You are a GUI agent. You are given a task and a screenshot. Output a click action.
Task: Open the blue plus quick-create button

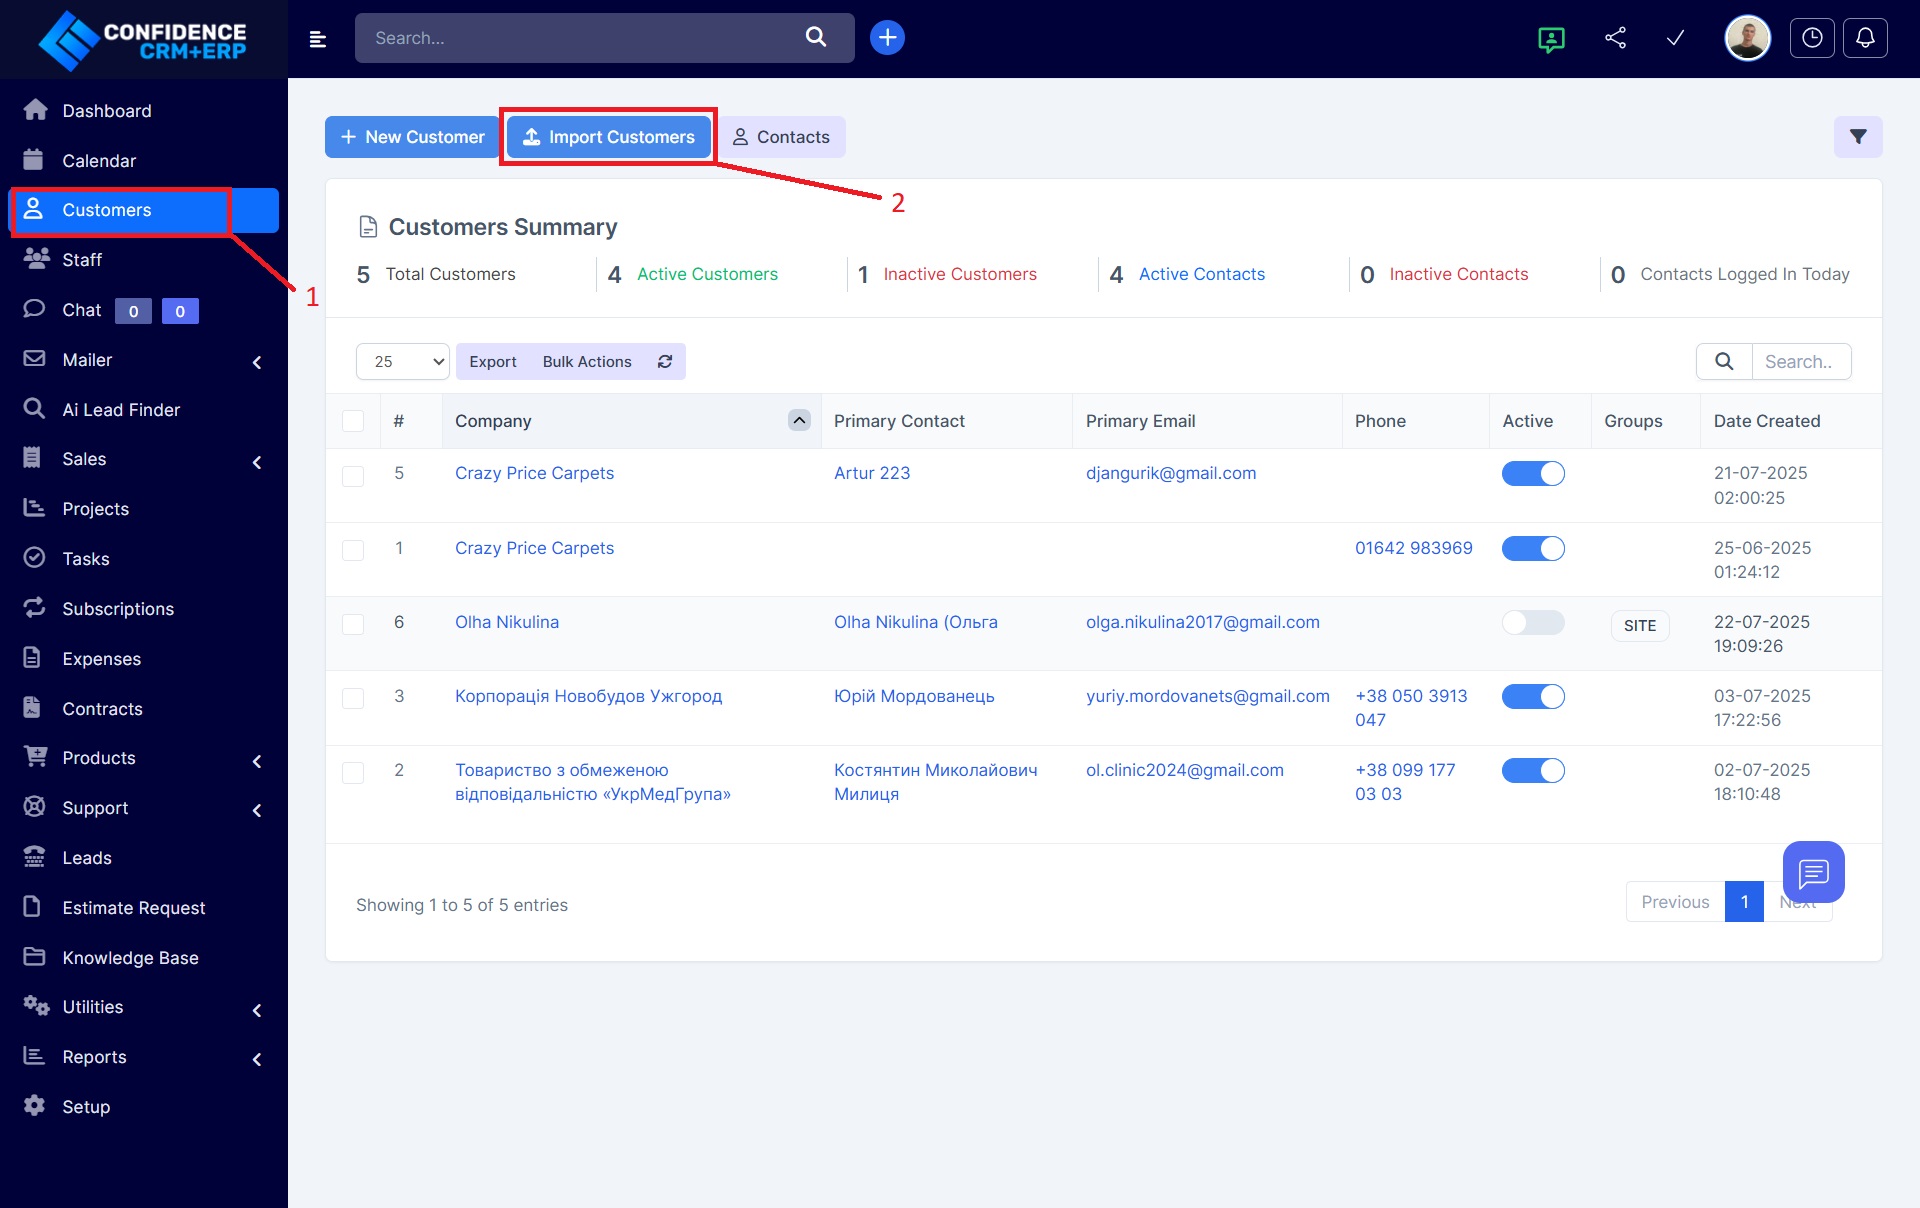point(887,37)
